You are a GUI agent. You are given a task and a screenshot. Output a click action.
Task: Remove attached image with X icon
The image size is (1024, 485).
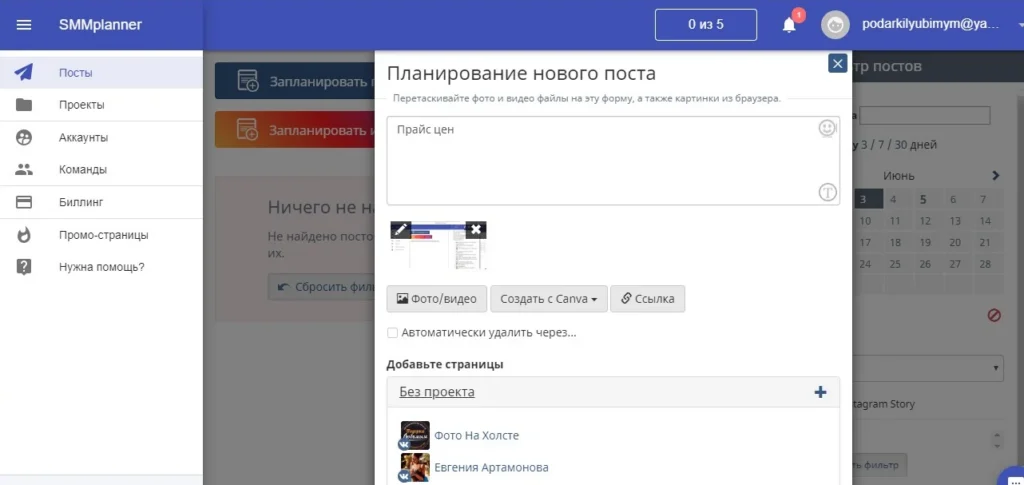[476, 229]
